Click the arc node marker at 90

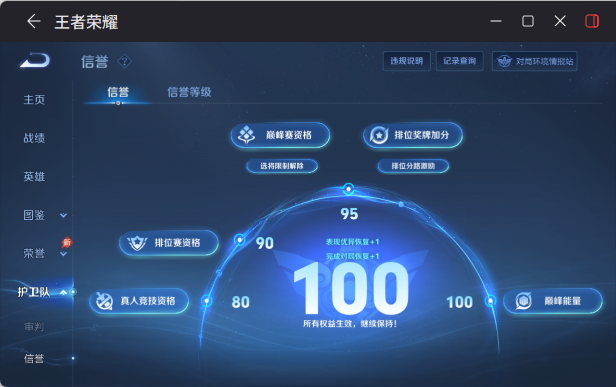click(x=240, y=240)
